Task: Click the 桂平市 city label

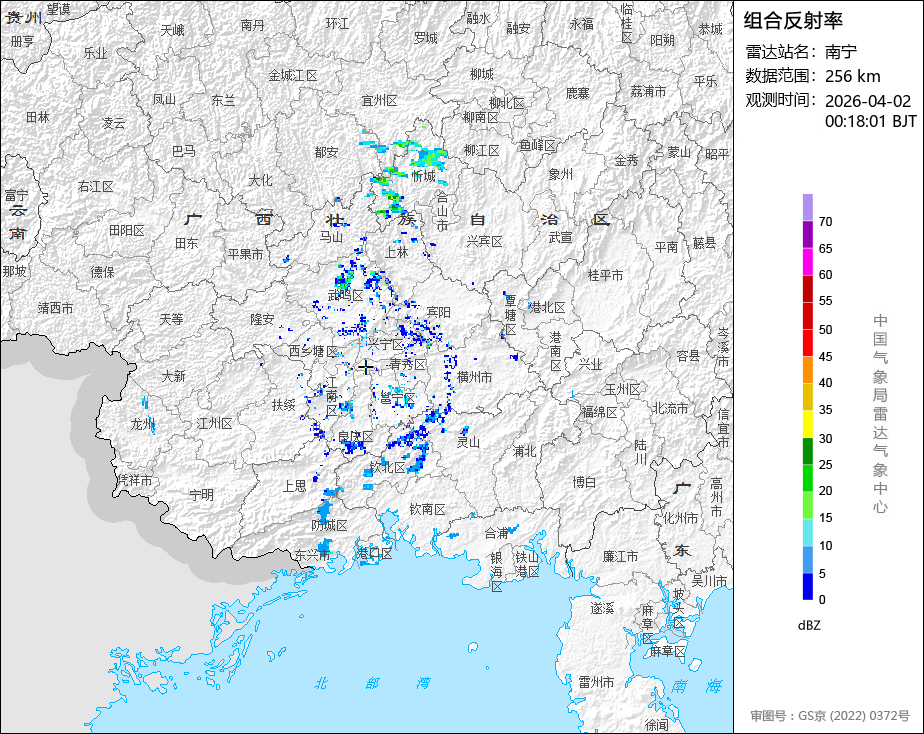Action: (x=605, y=275)
